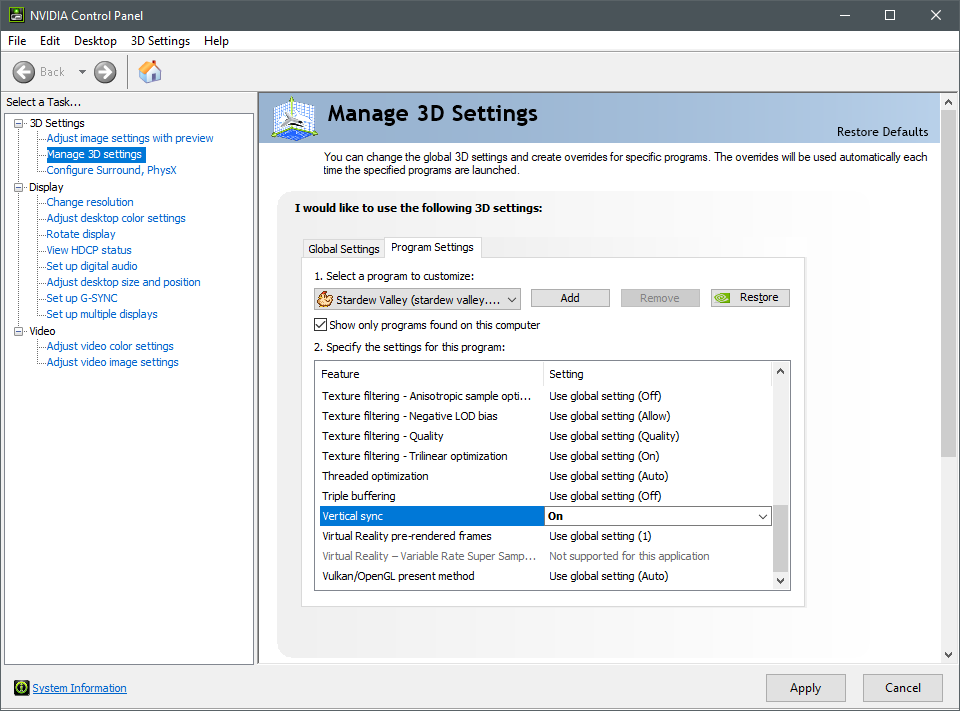Click the Apply button

pyautogui.click(x=805, y=688)
